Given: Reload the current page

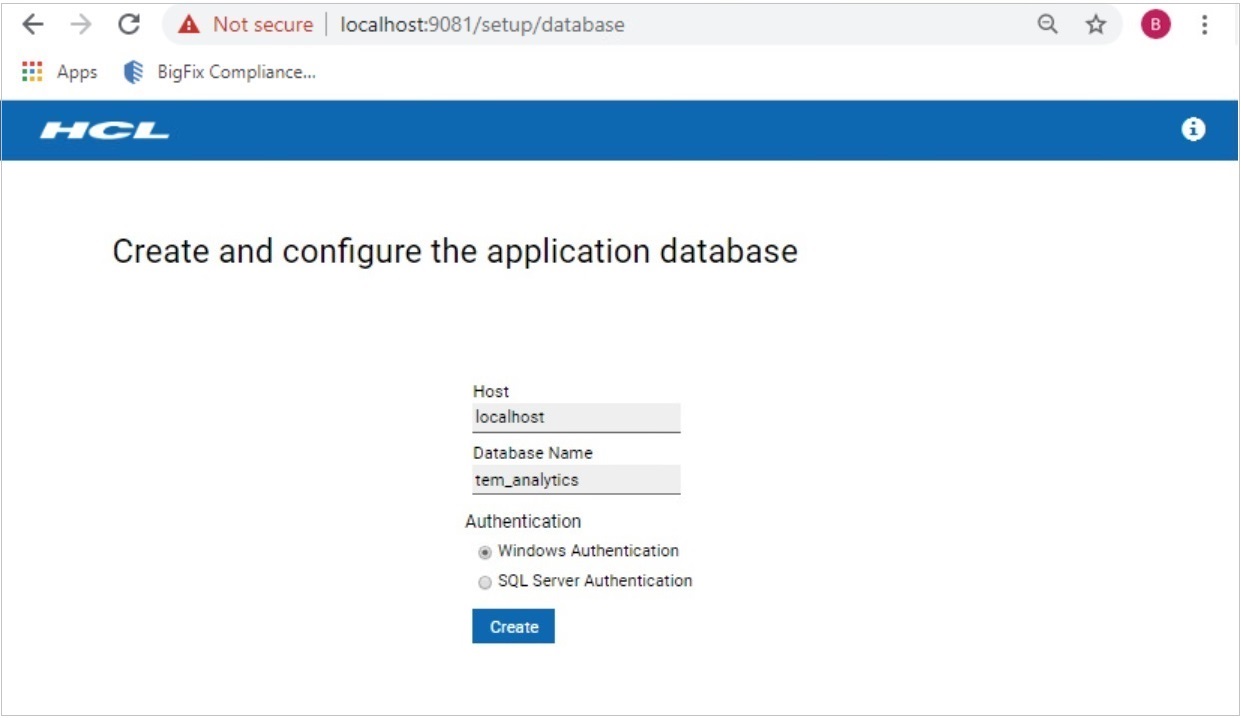Looking at the screenshot, I should click(128, 25).
